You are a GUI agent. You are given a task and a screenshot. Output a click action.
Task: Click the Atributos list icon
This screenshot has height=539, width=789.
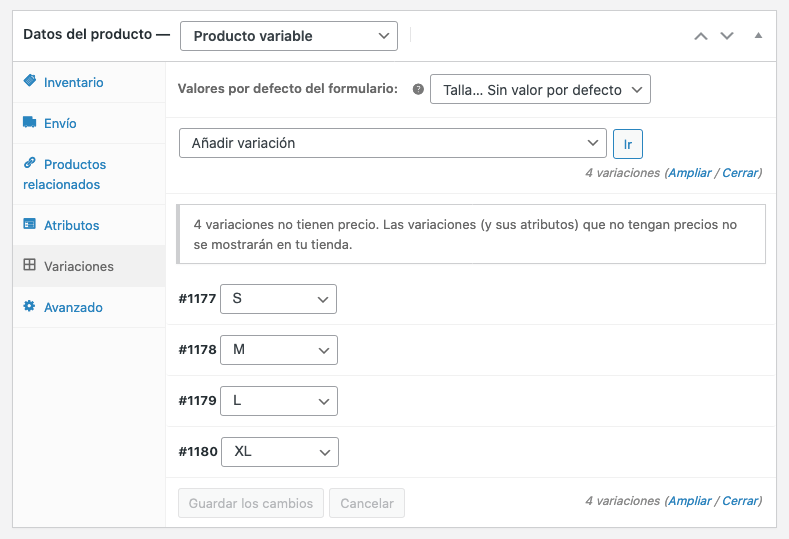[x=30, y=224]
